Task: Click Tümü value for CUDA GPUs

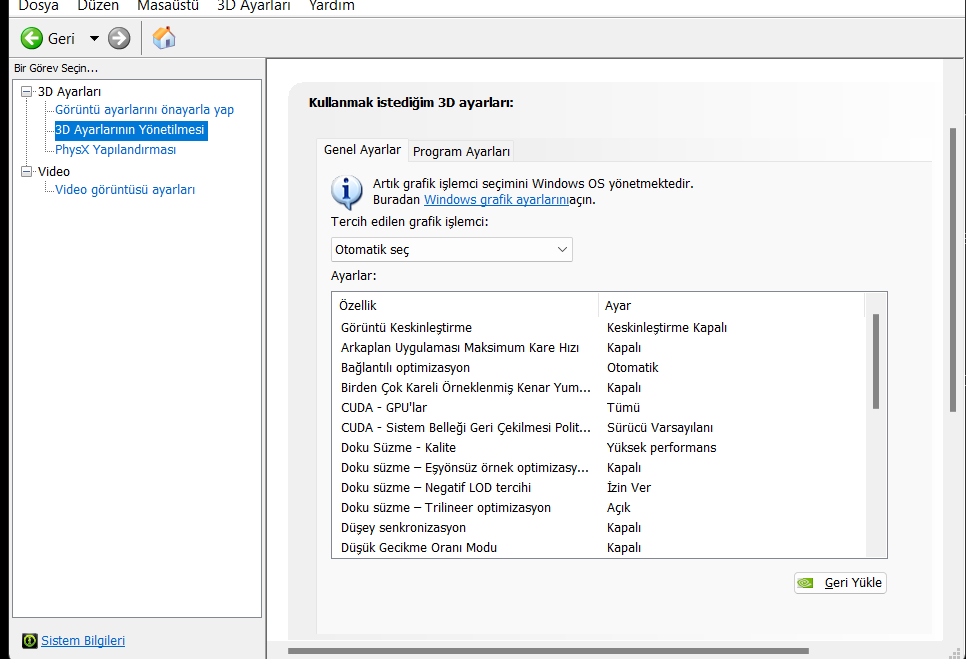Action: click(623, 408)
